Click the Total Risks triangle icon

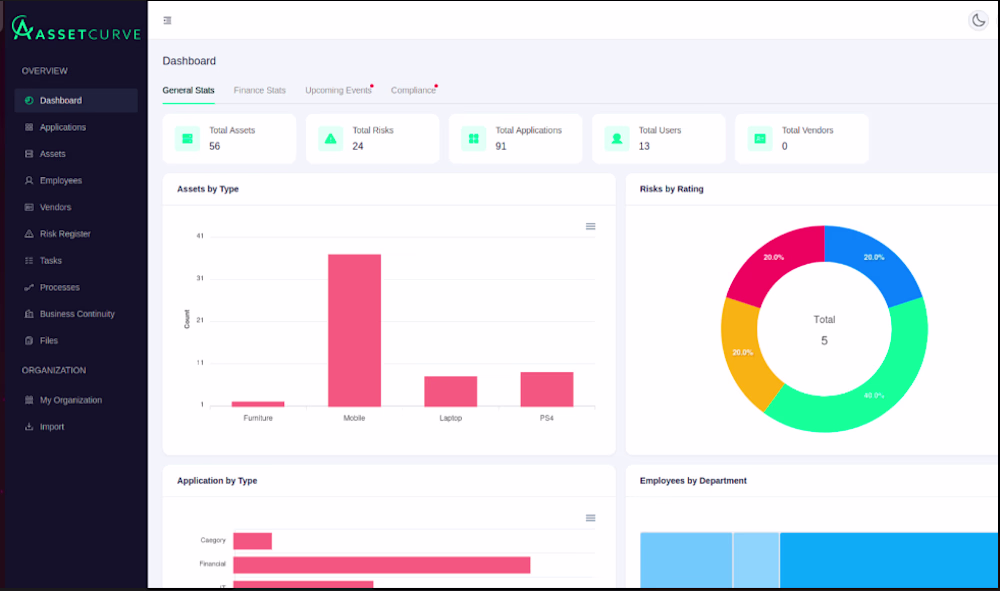(330, 138)
